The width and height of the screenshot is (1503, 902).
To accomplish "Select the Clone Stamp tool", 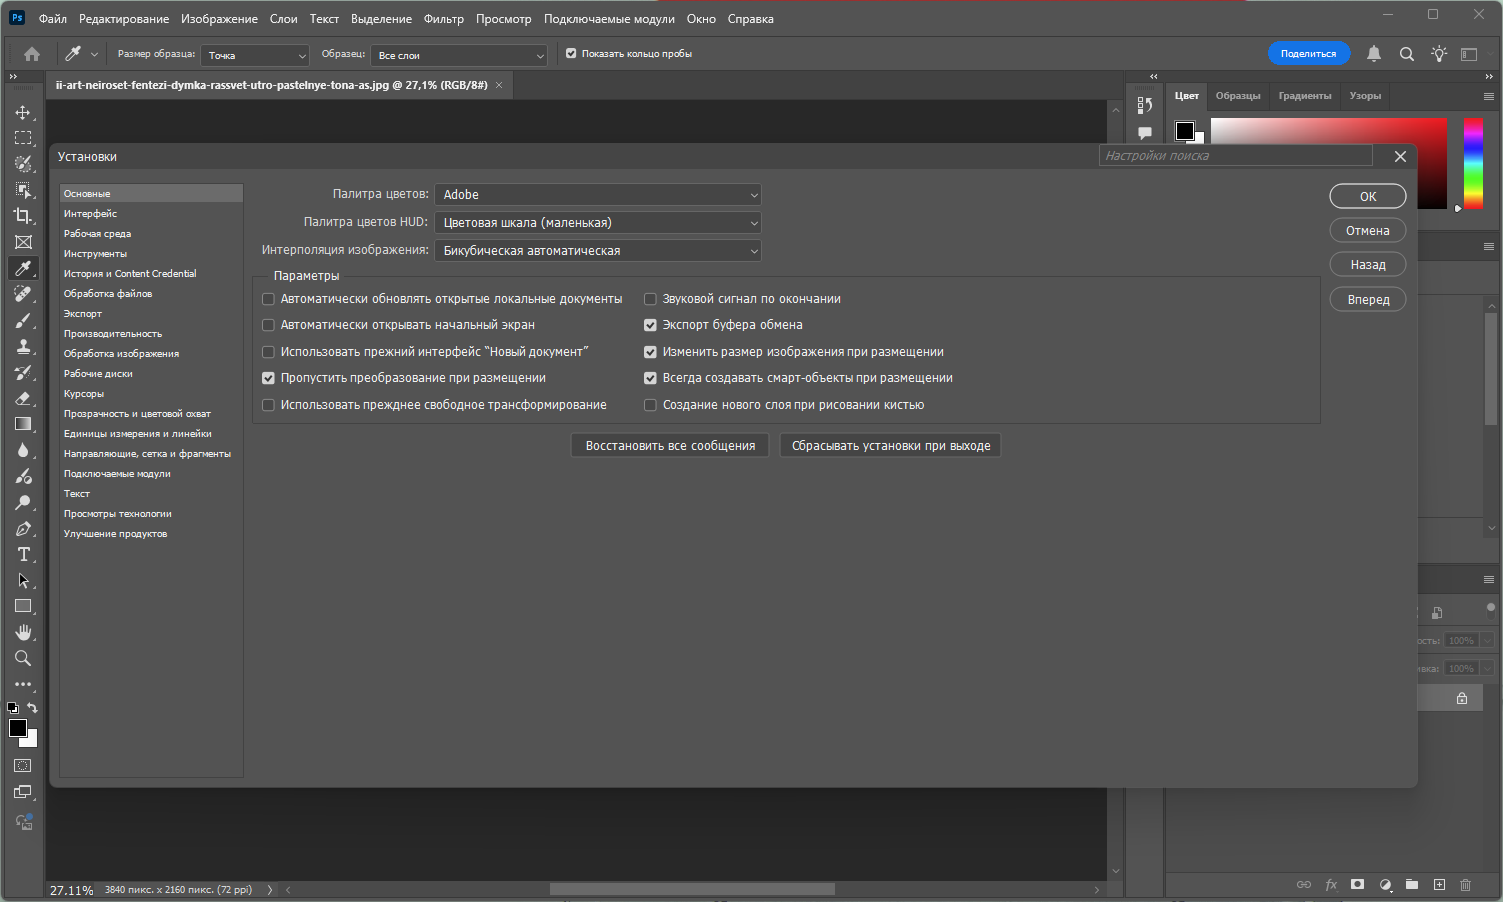I will tap(23, 346).
